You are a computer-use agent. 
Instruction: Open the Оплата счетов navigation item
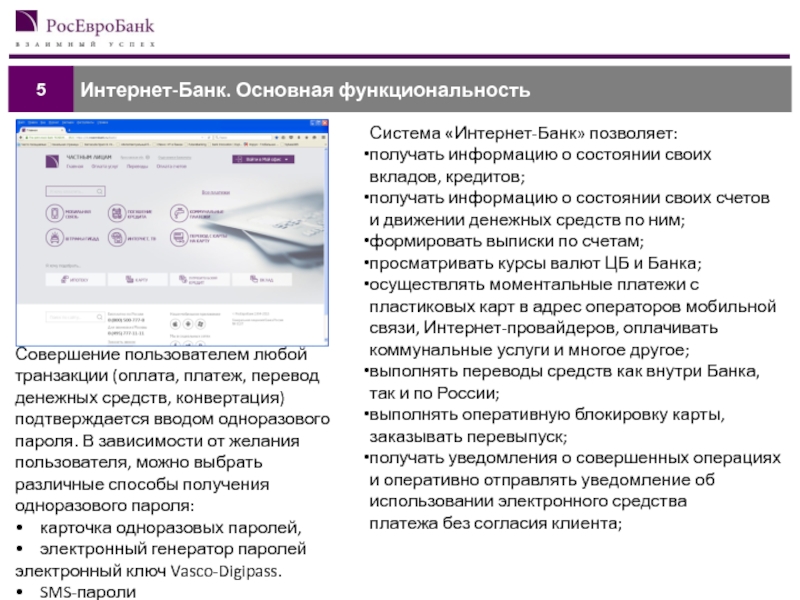pos(171,166)
